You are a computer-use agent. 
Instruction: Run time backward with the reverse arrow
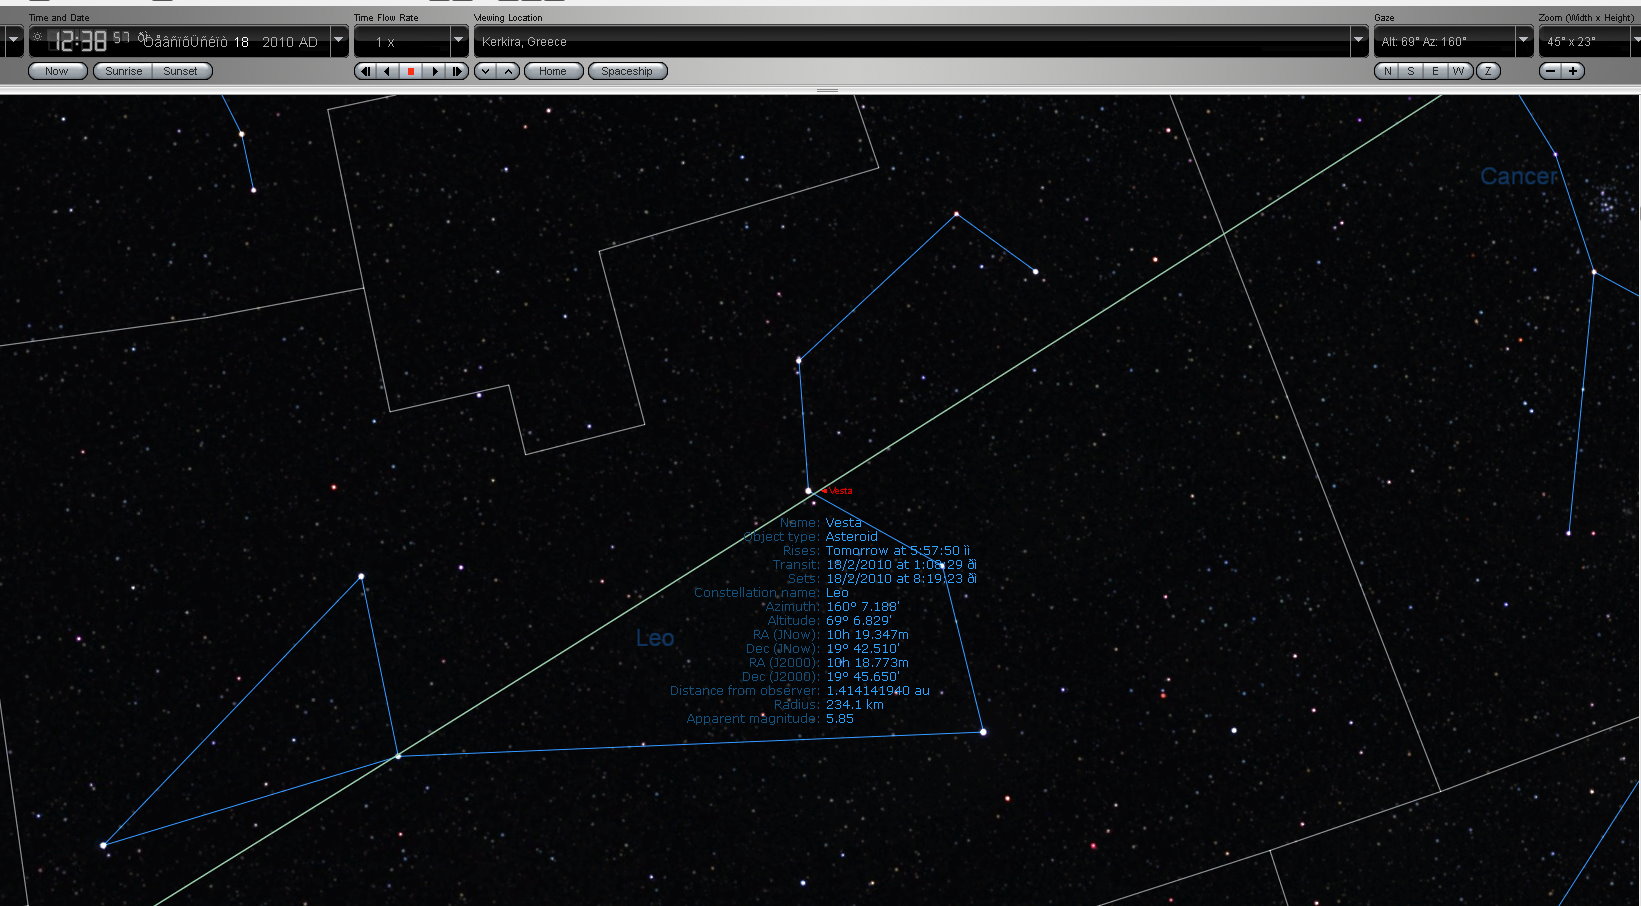(387, 71)
